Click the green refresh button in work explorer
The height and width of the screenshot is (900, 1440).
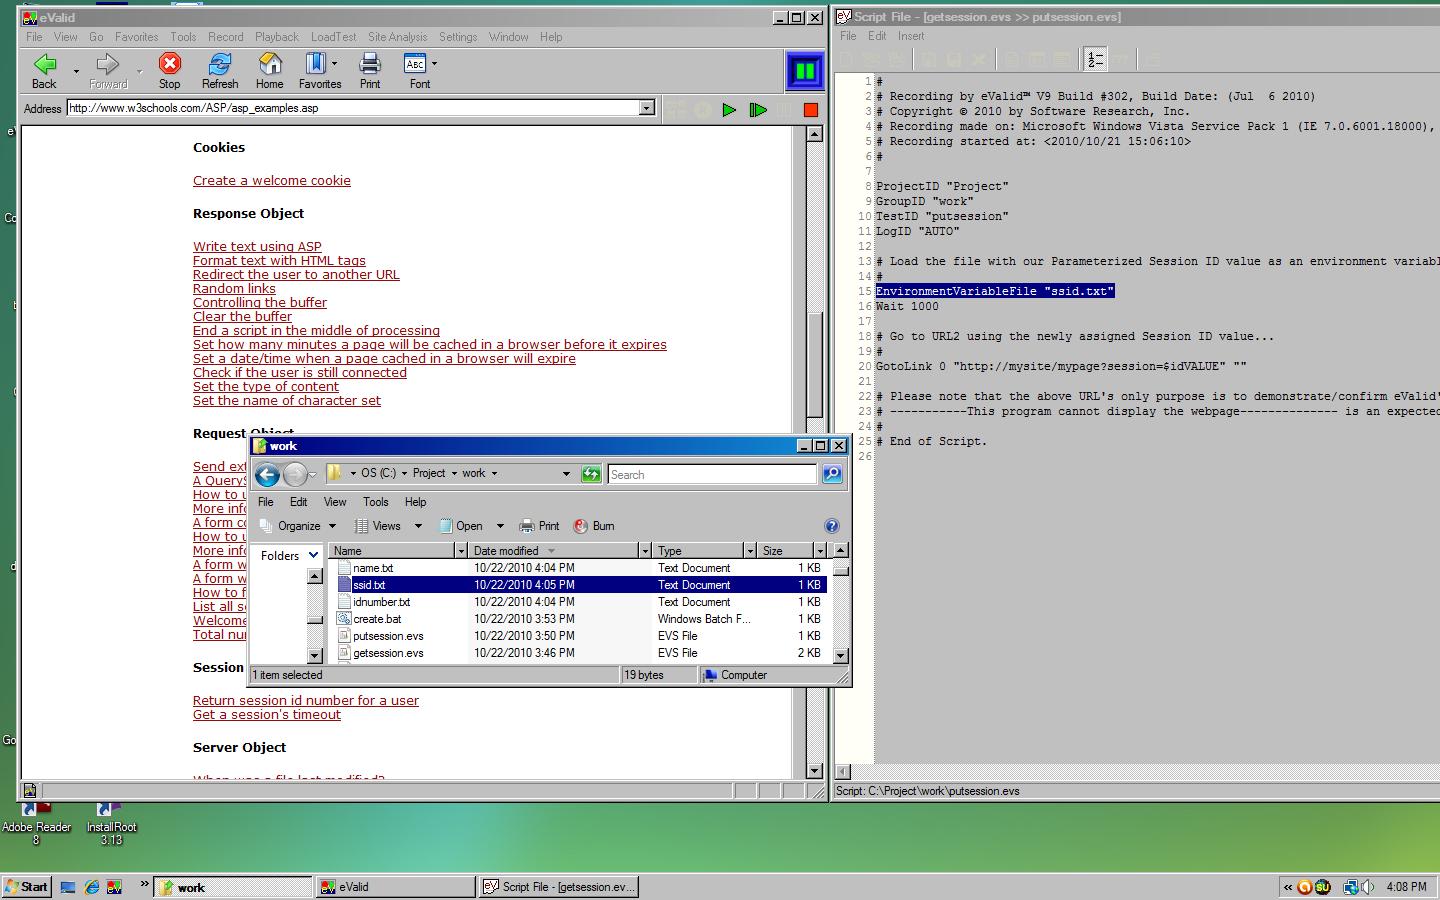591,474
